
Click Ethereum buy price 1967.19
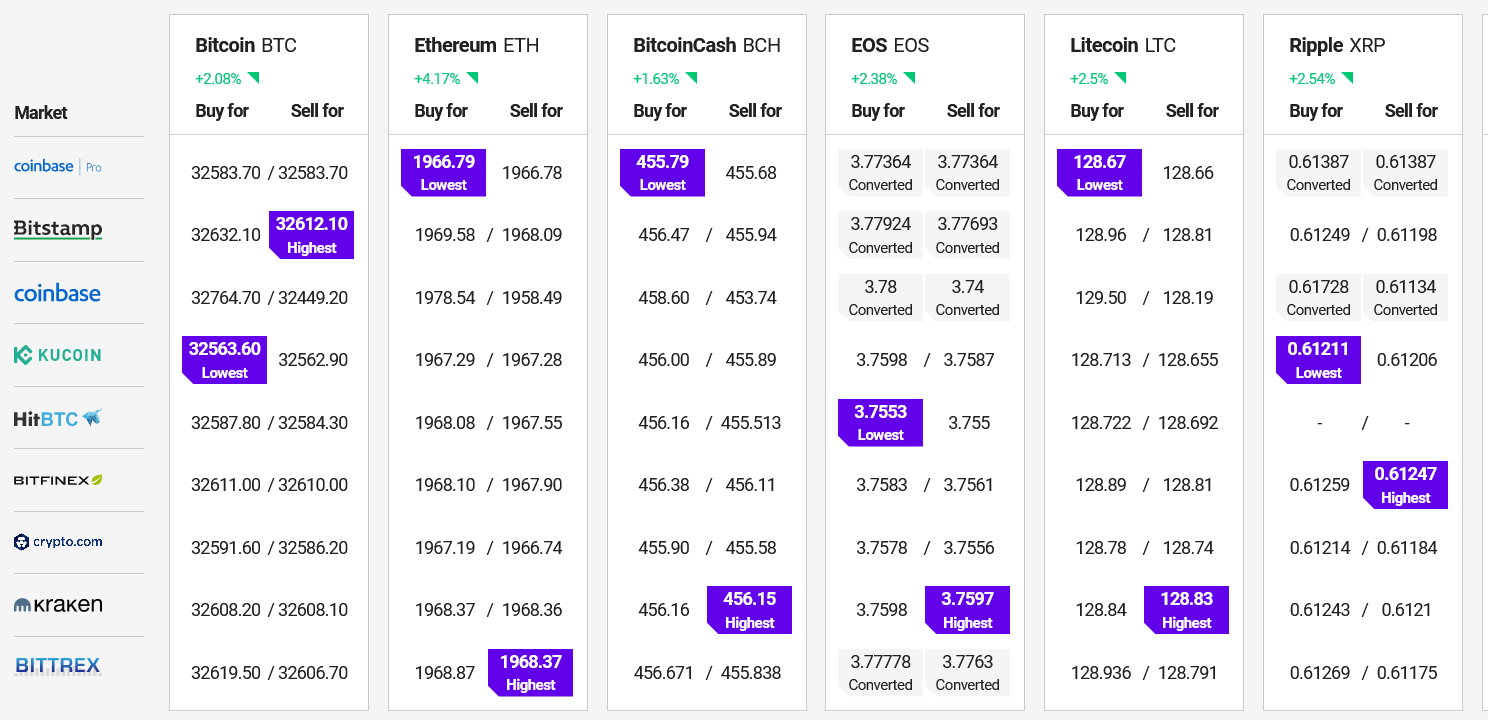445,548
